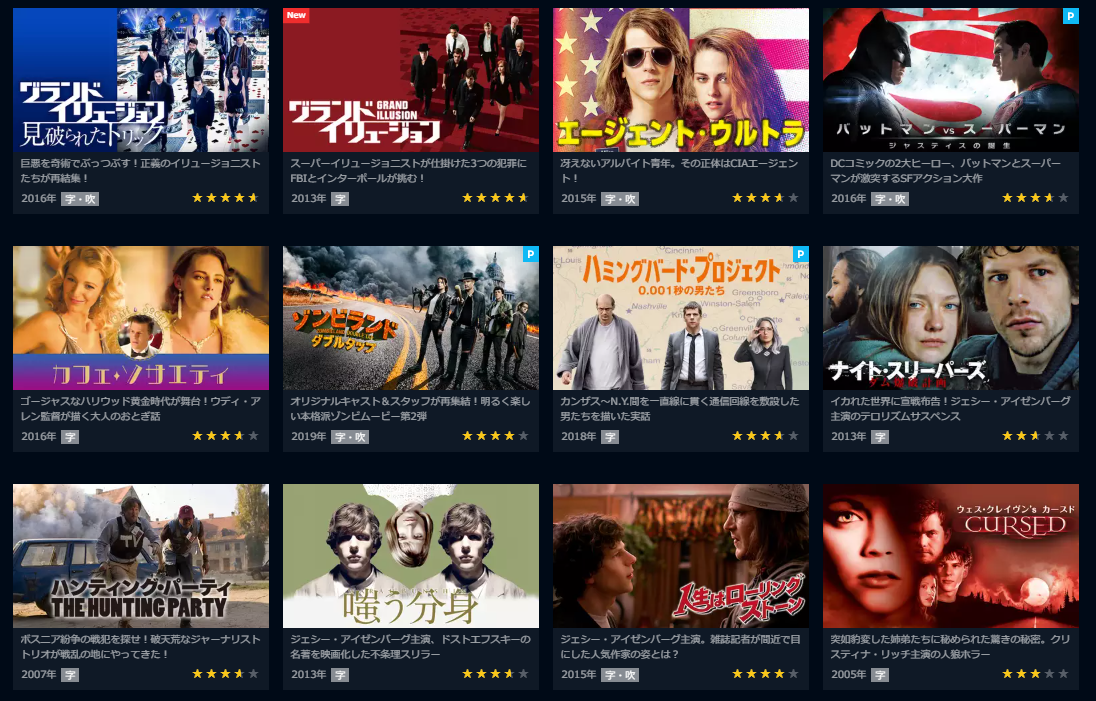Click the 字・吹 badge next to 2019年
The height and width of the screenshot is (701, 1096).
(x=350, y=437)
